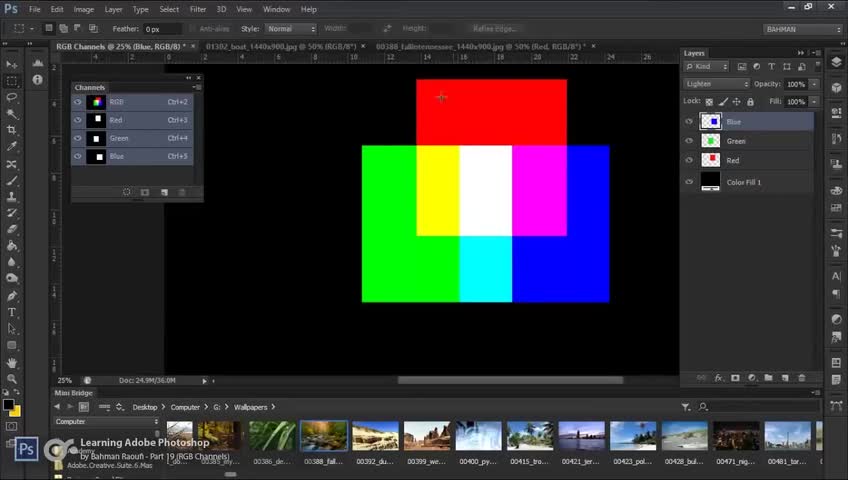The image size is (848, 480).
Task: Select the Eraser tool
Action: (x=11, y=229)
